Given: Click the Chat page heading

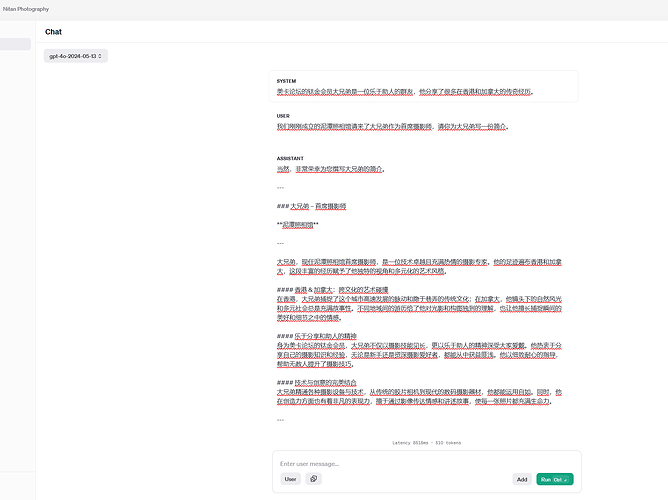Looking at the screenshot, I should tap(54, 32).
